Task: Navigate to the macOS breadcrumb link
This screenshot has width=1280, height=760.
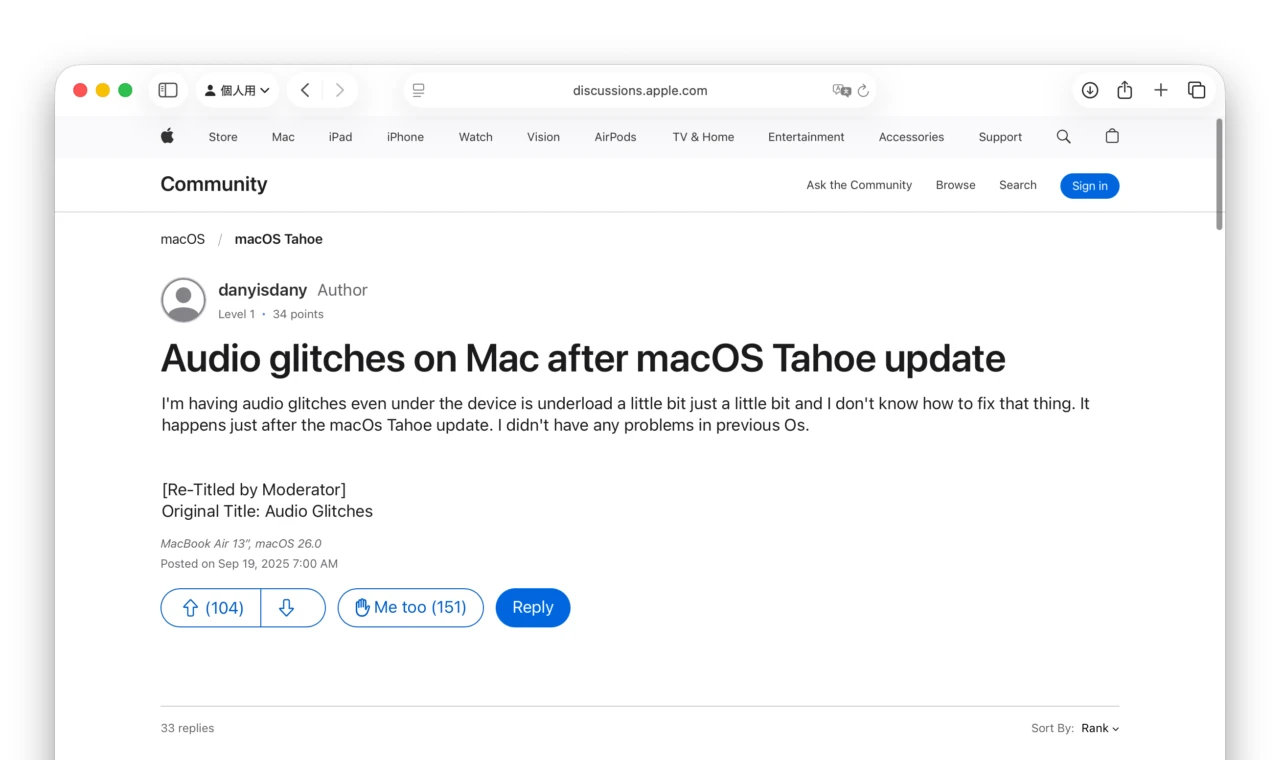Action: point(182,238)
